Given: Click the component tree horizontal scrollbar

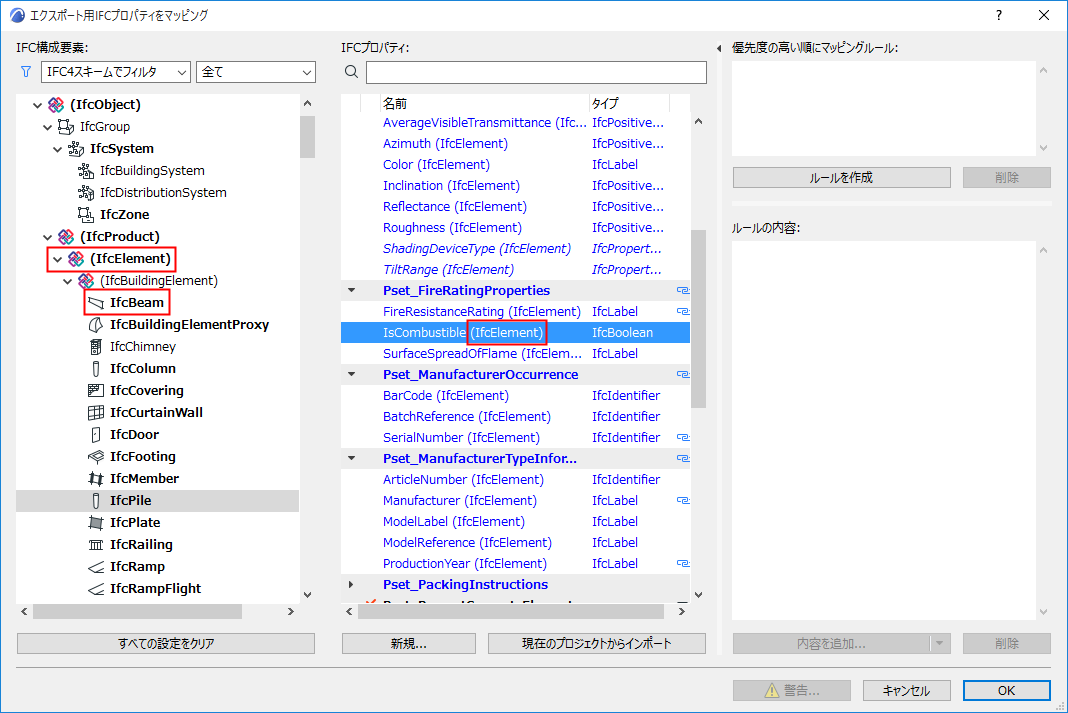Looking at the screenshot, I should point(137,612).
